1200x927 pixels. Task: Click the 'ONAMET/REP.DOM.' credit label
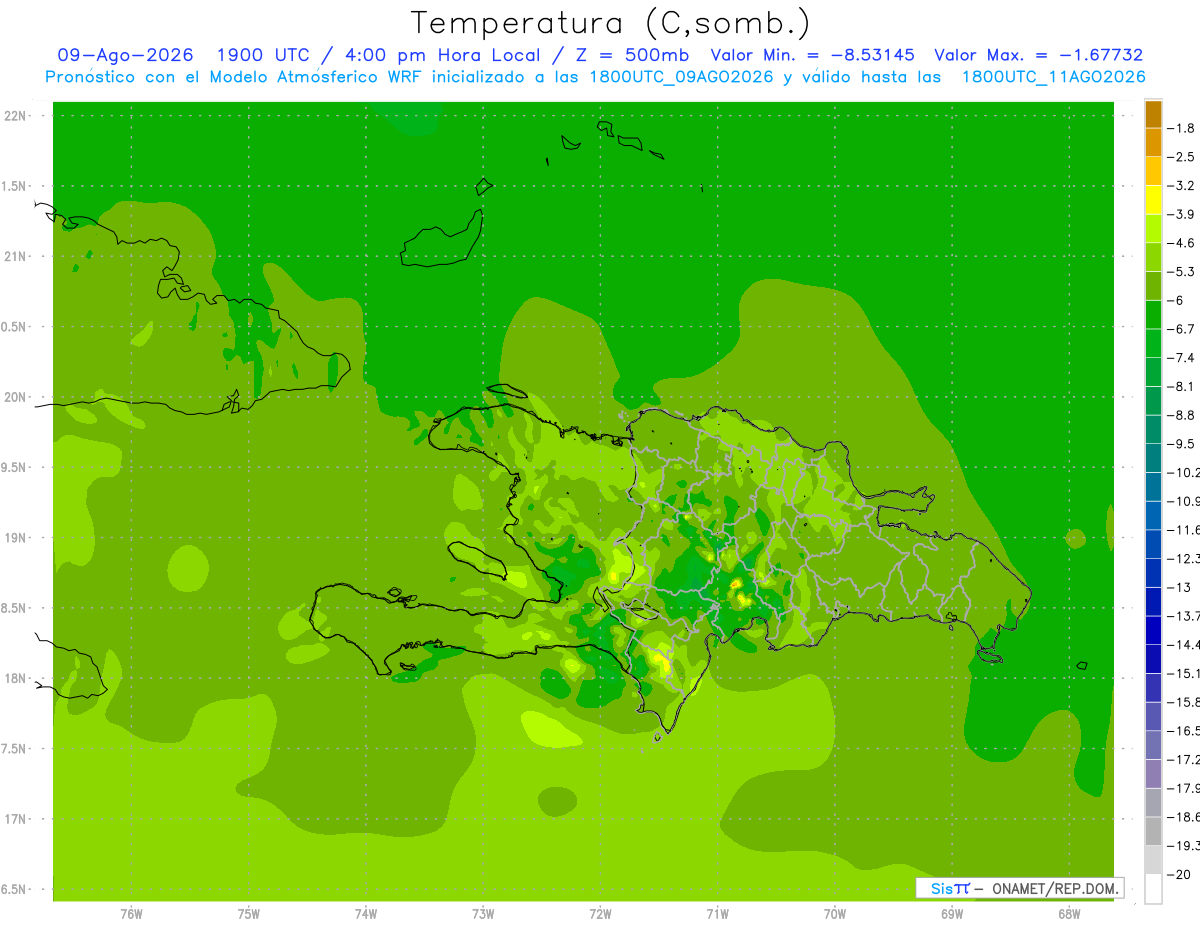1055,888
